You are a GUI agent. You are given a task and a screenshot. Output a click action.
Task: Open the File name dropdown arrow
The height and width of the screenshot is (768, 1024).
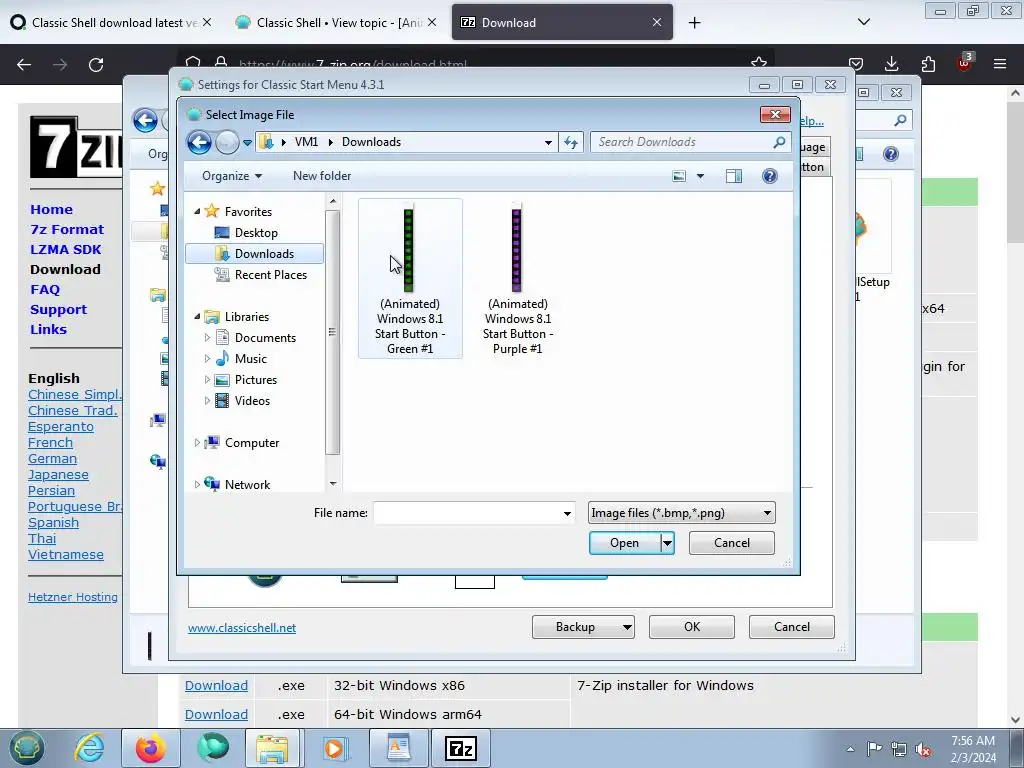pyautogui.click(x=567, y=513)
